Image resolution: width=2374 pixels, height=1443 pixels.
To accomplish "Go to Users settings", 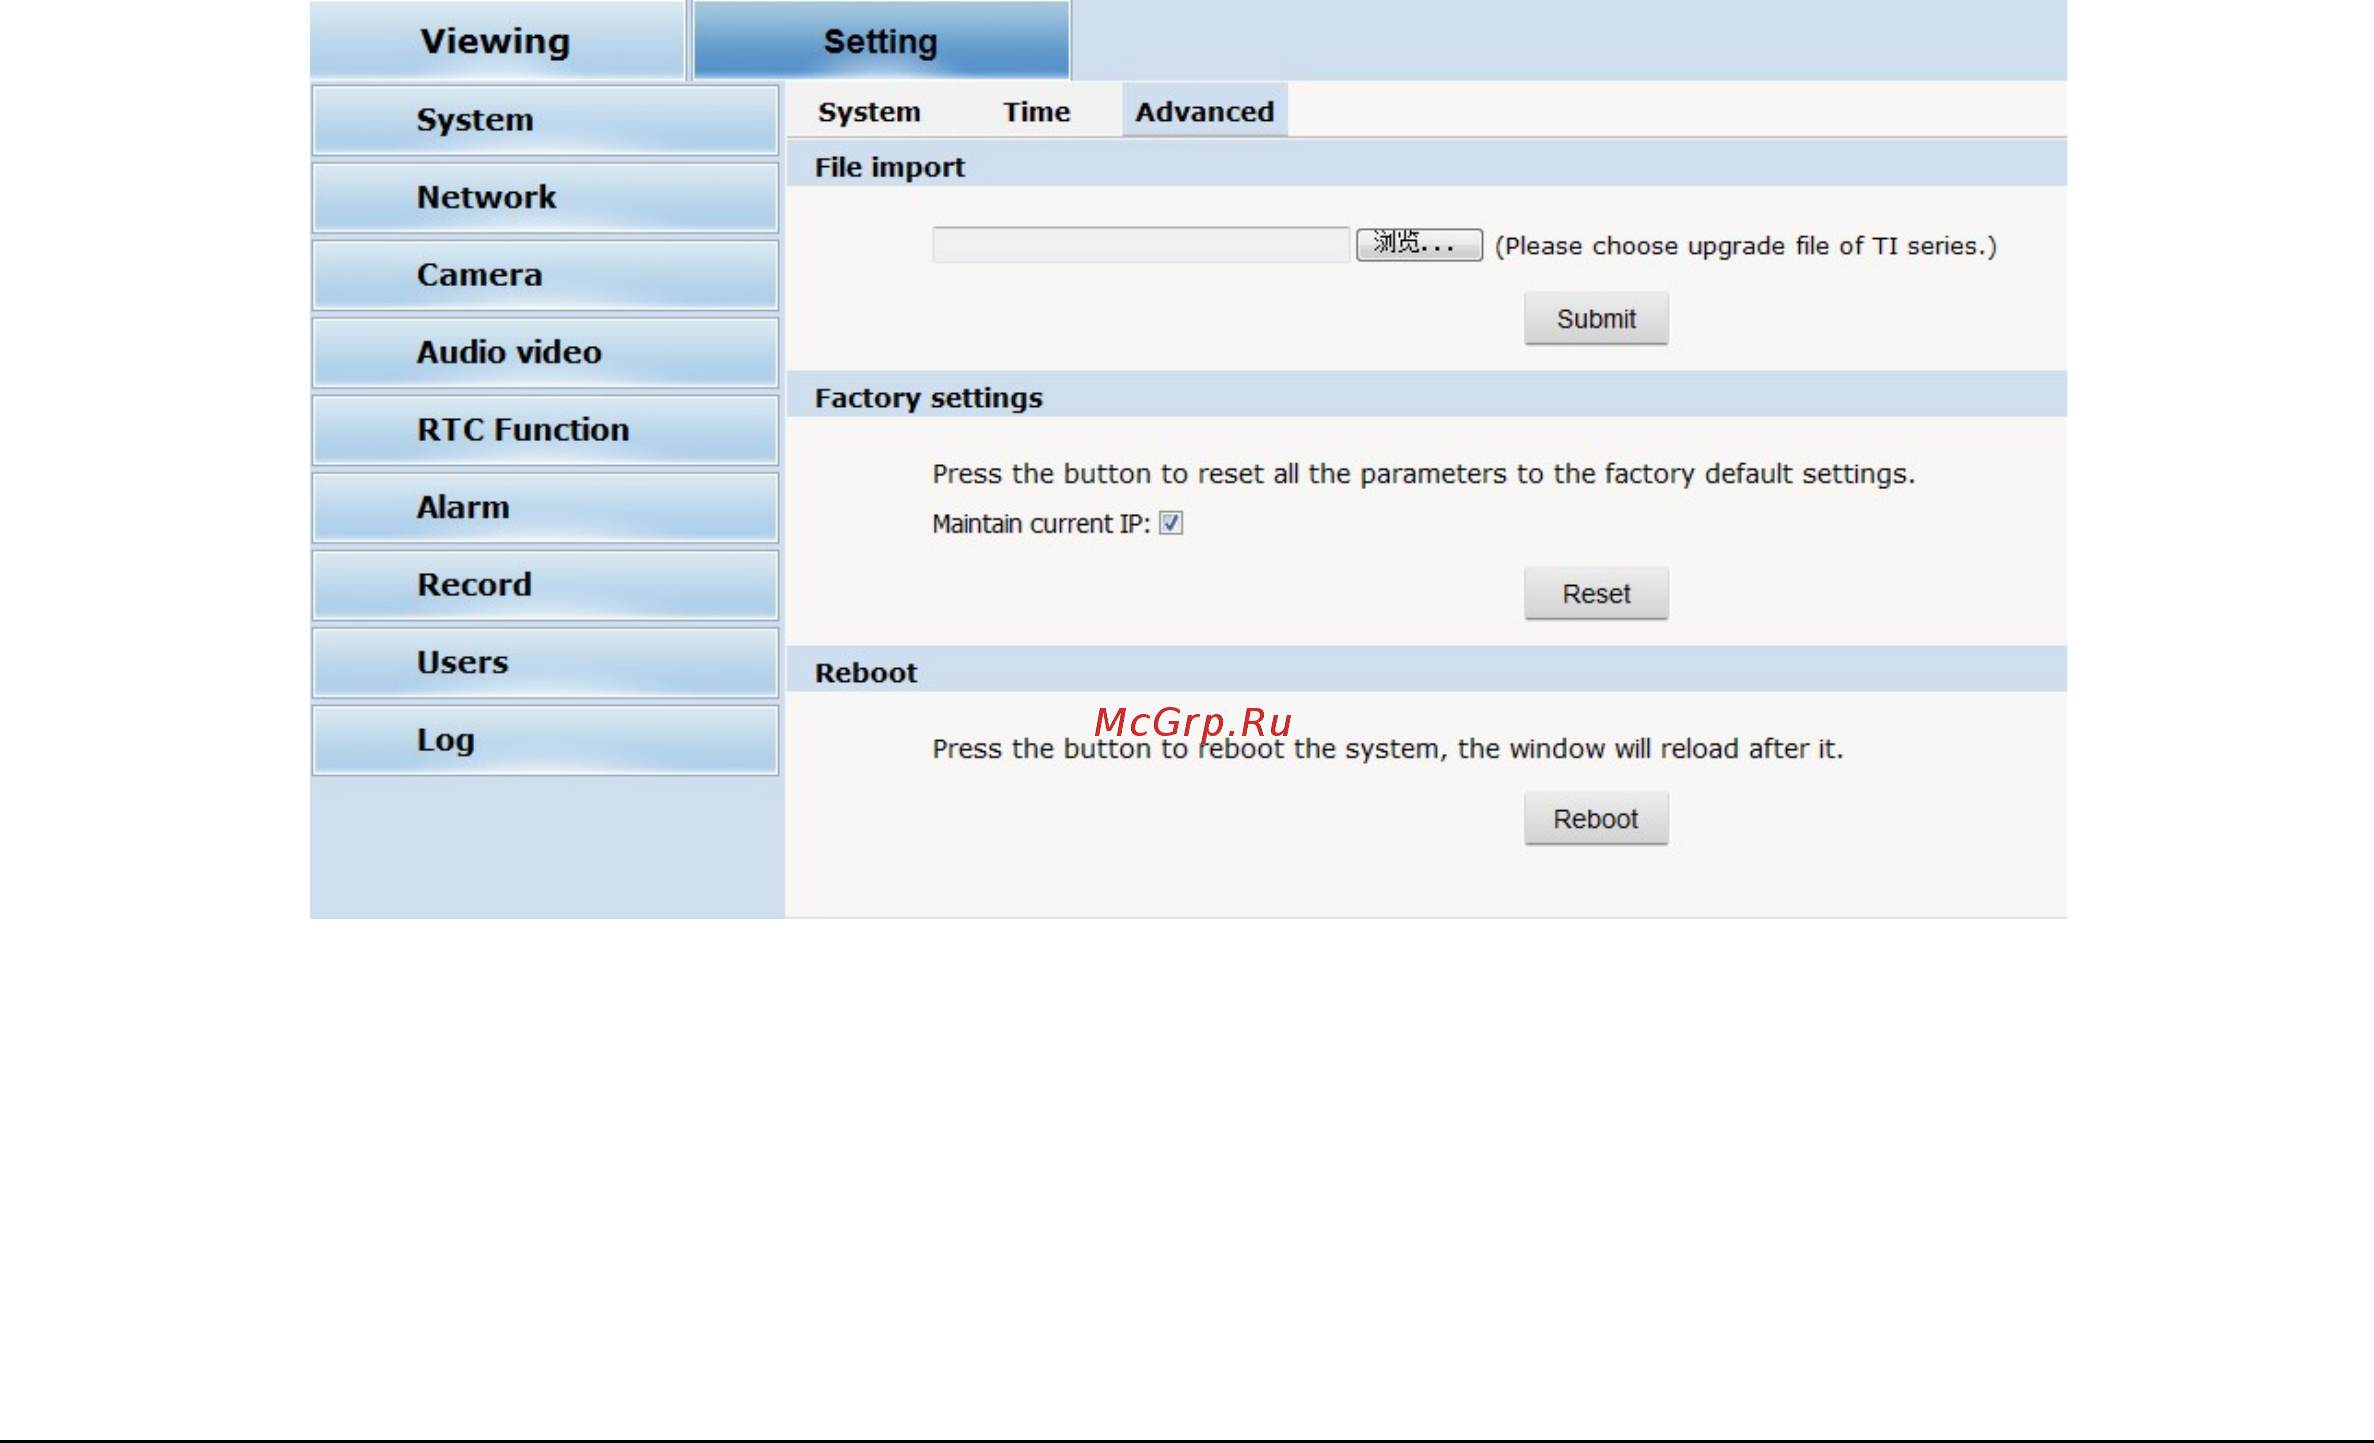I will [545, 662].
